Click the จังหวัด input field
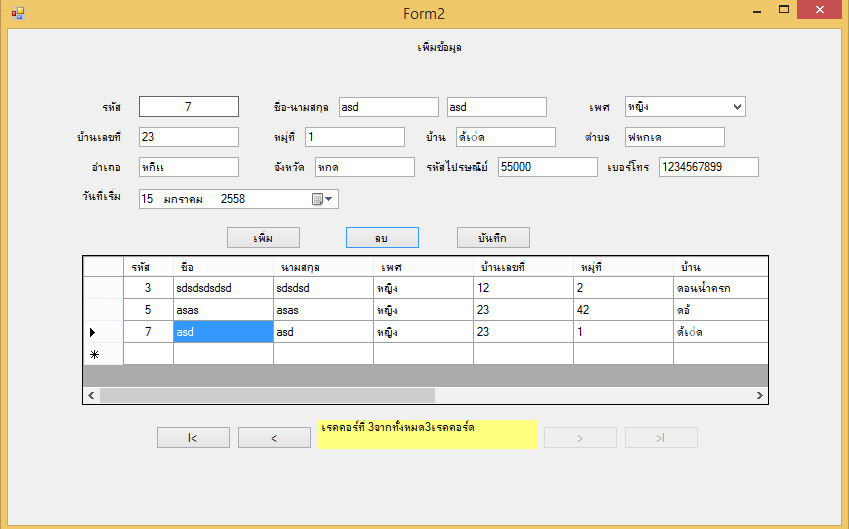Viewport: 849px width, 529px height. tap(365, 167)
